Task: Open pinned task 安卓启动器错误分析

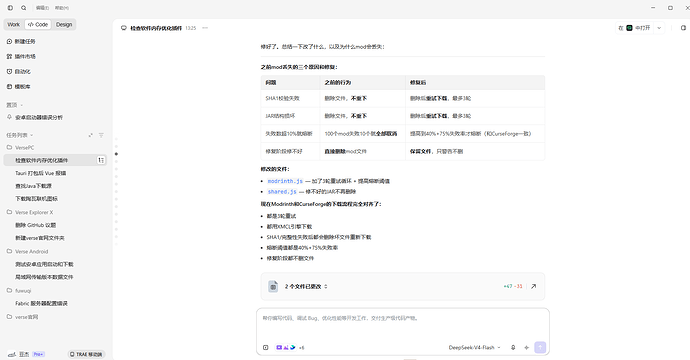Action: coord(39,118)
